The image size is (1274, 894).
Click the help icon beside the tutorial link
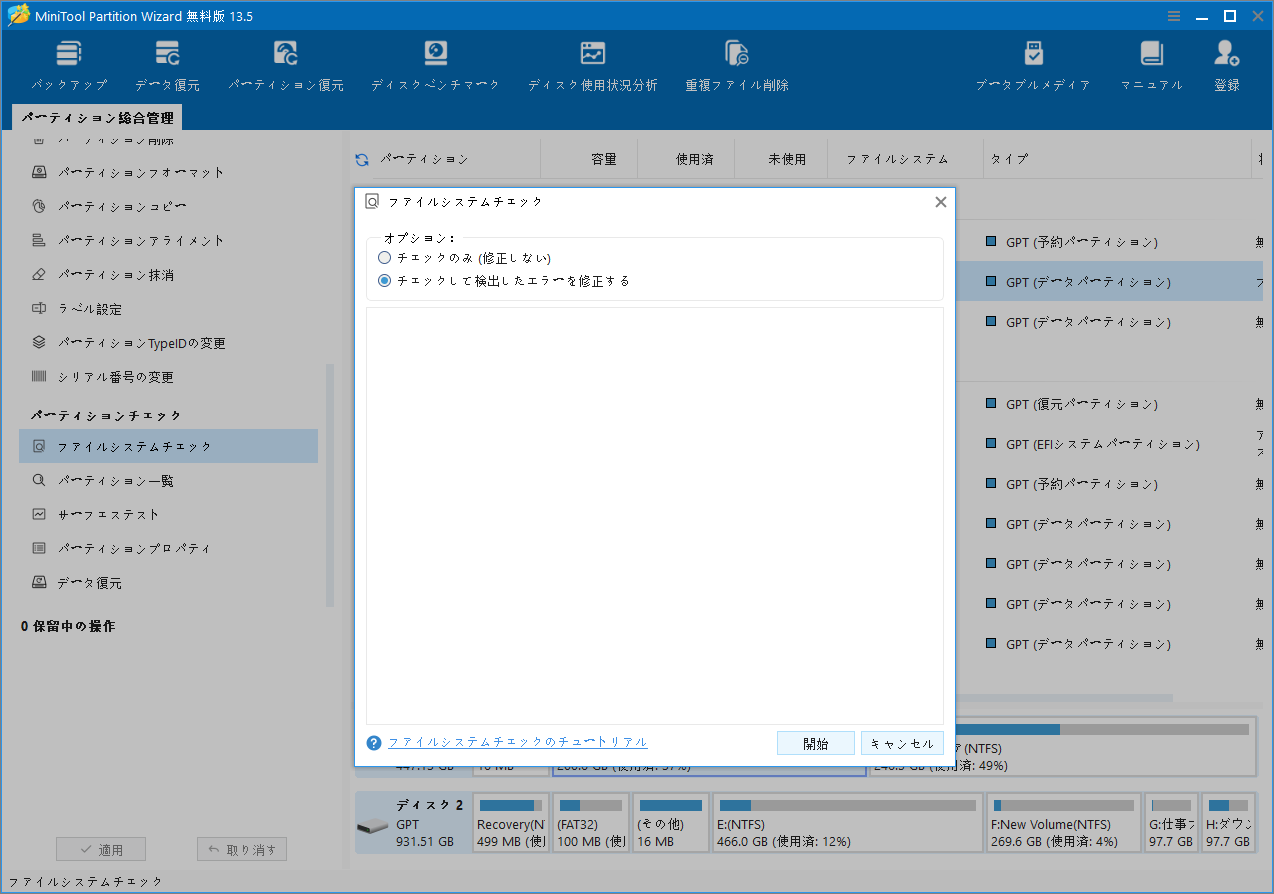click(x=372, y=742)
